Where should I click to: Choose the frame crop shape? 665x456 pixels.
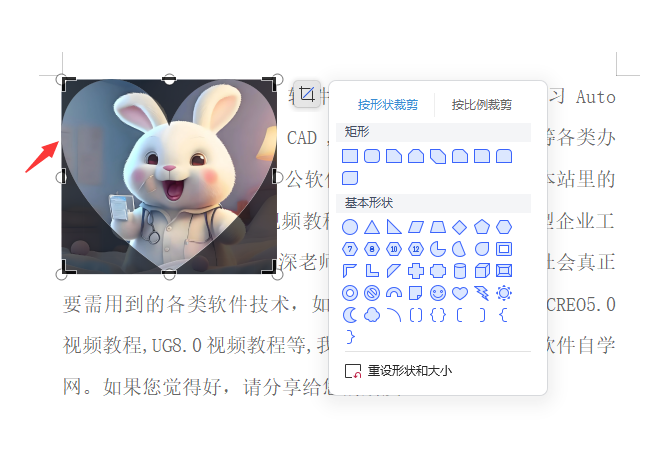(504, 249)
